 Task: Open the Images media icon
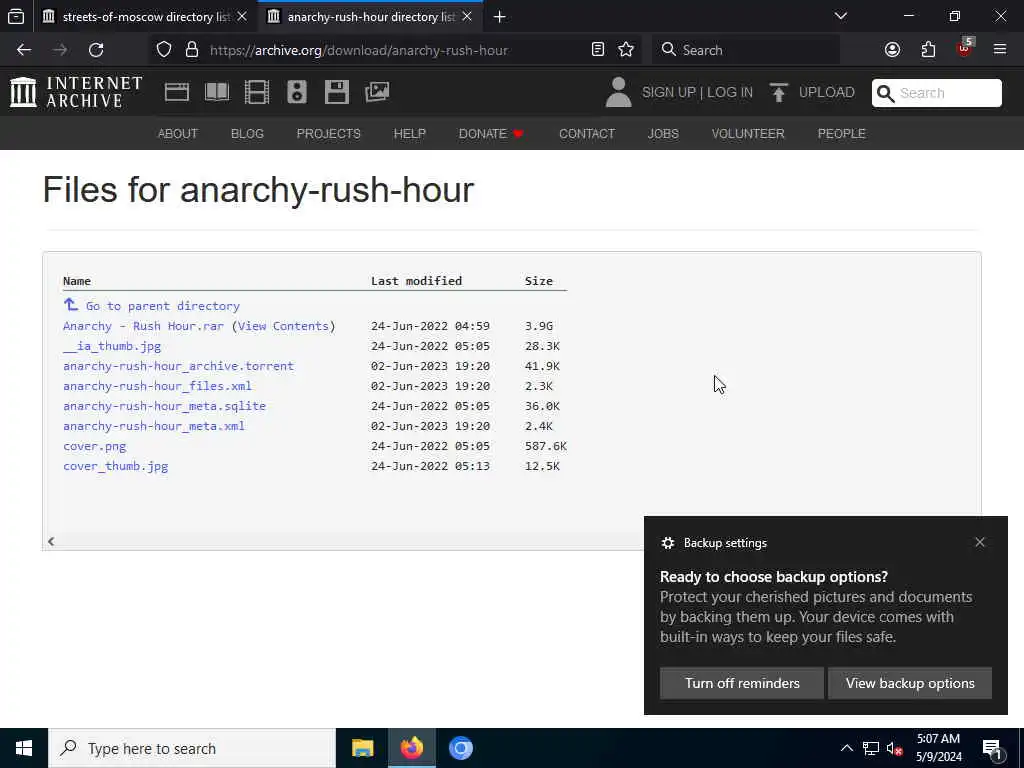click(377, 92)
